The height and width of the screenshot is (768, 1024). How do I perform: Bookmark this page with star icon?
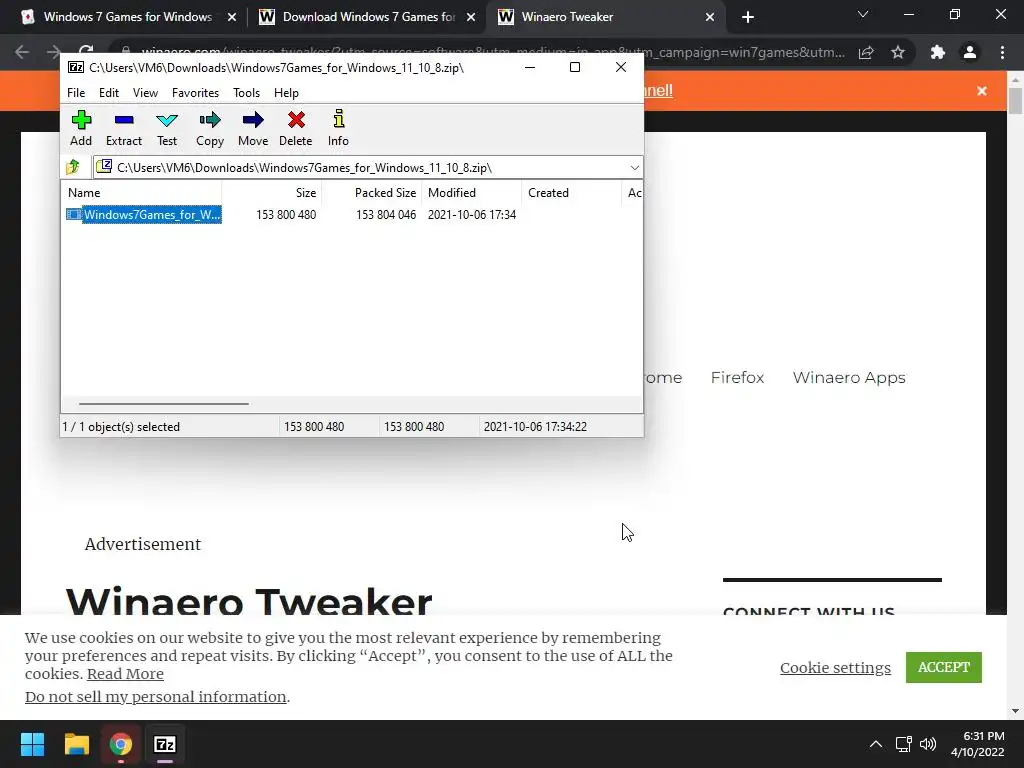[898, 52]
